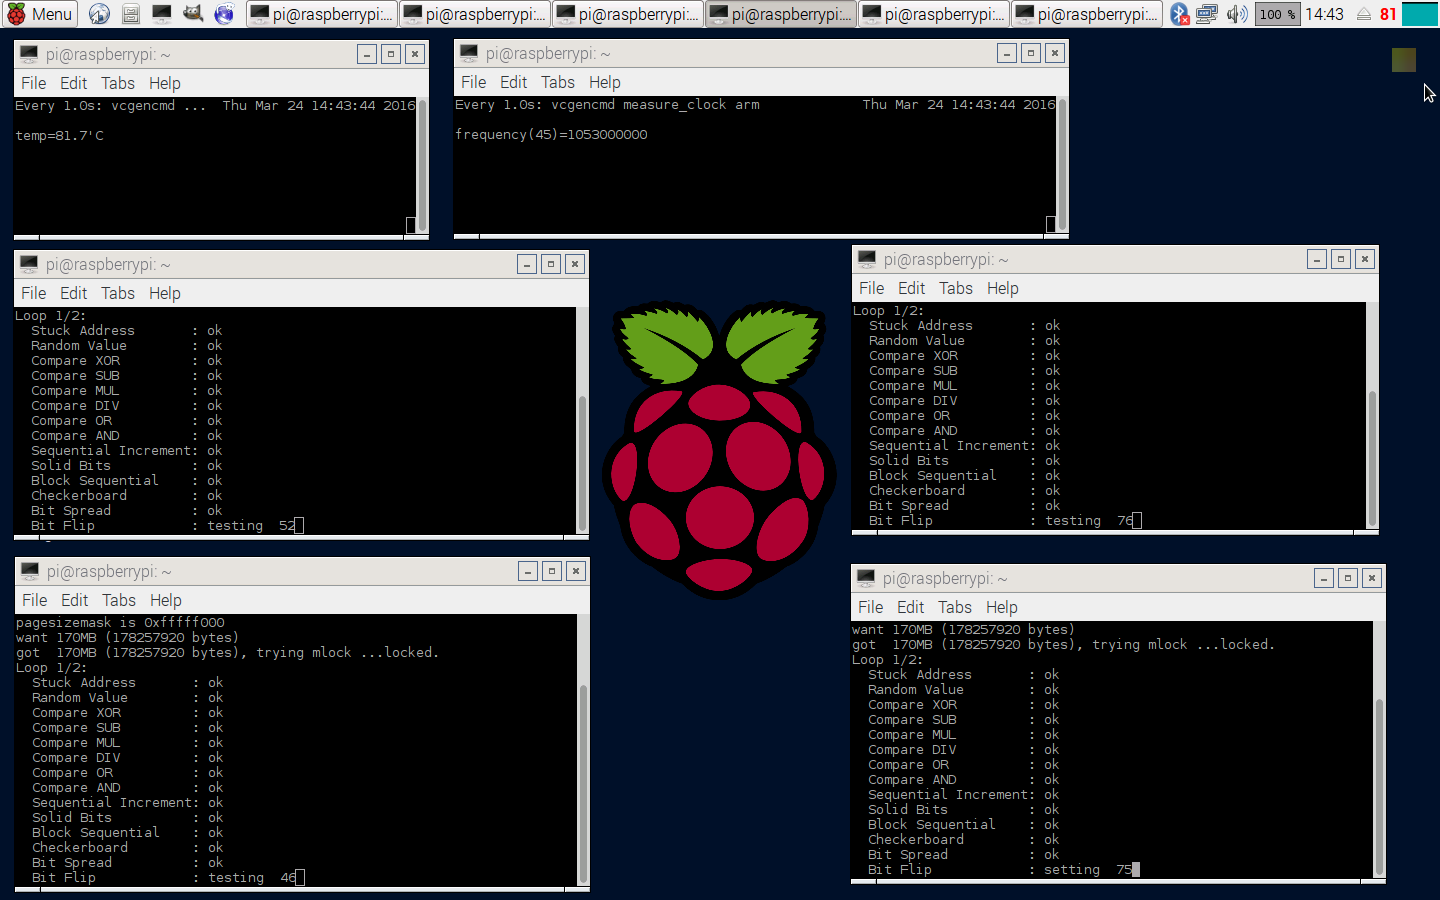
Task: Open the Bluetooth status icon in the tray
Action: pyautogui.click(x=1180, y=14)
